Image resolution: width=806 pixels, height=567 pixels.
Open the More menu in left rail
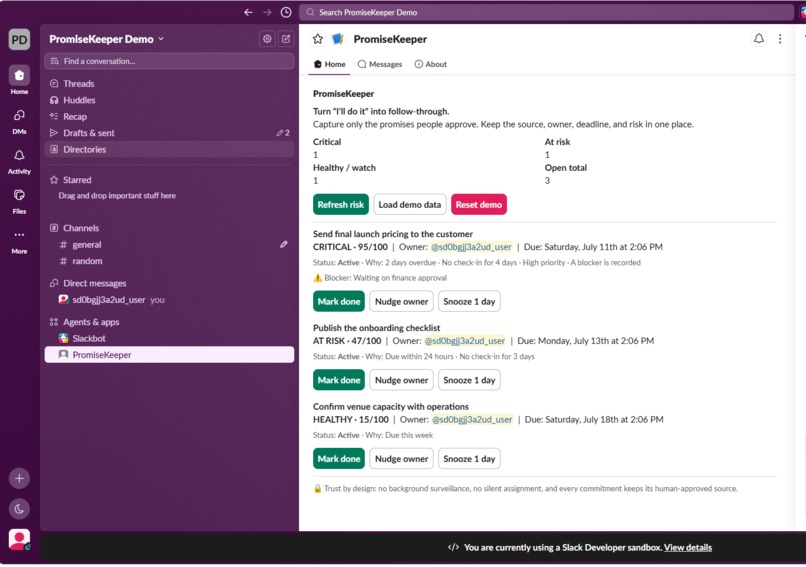tap(19, 235)
